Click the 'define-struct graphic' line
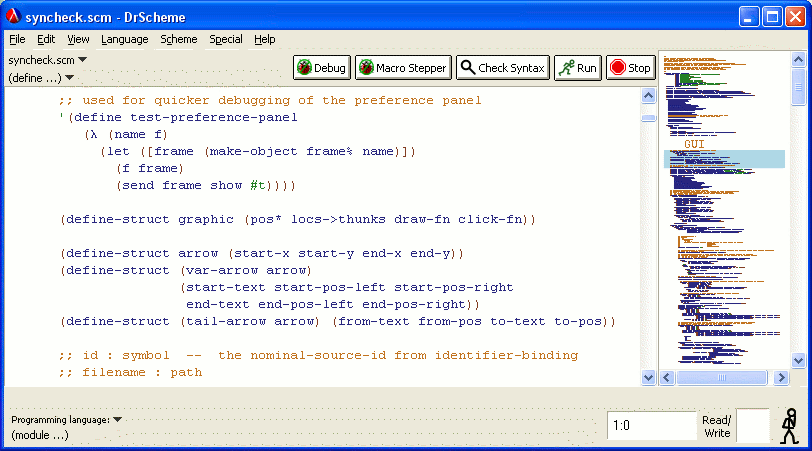 click(x=298, y=220)
